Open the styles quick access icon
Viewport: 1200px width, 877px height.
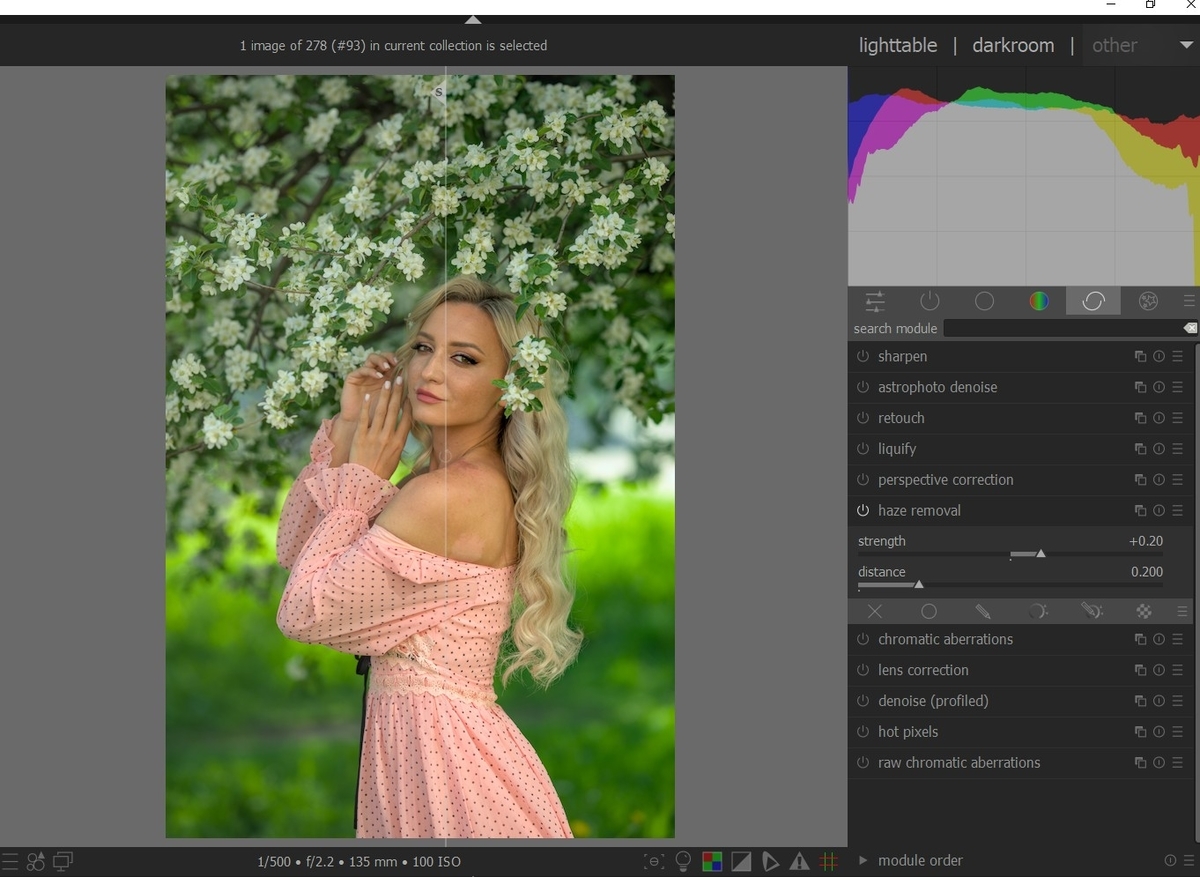point(36,861)
